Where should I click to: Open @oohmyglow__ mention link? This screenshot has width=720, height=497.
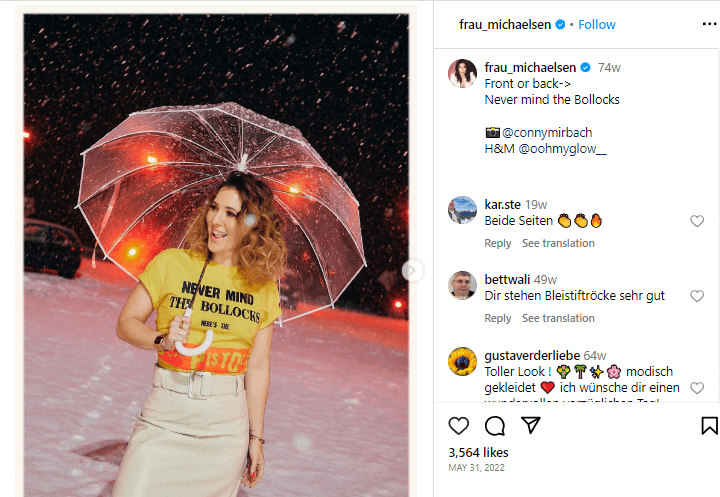click(x=563, y=149)
